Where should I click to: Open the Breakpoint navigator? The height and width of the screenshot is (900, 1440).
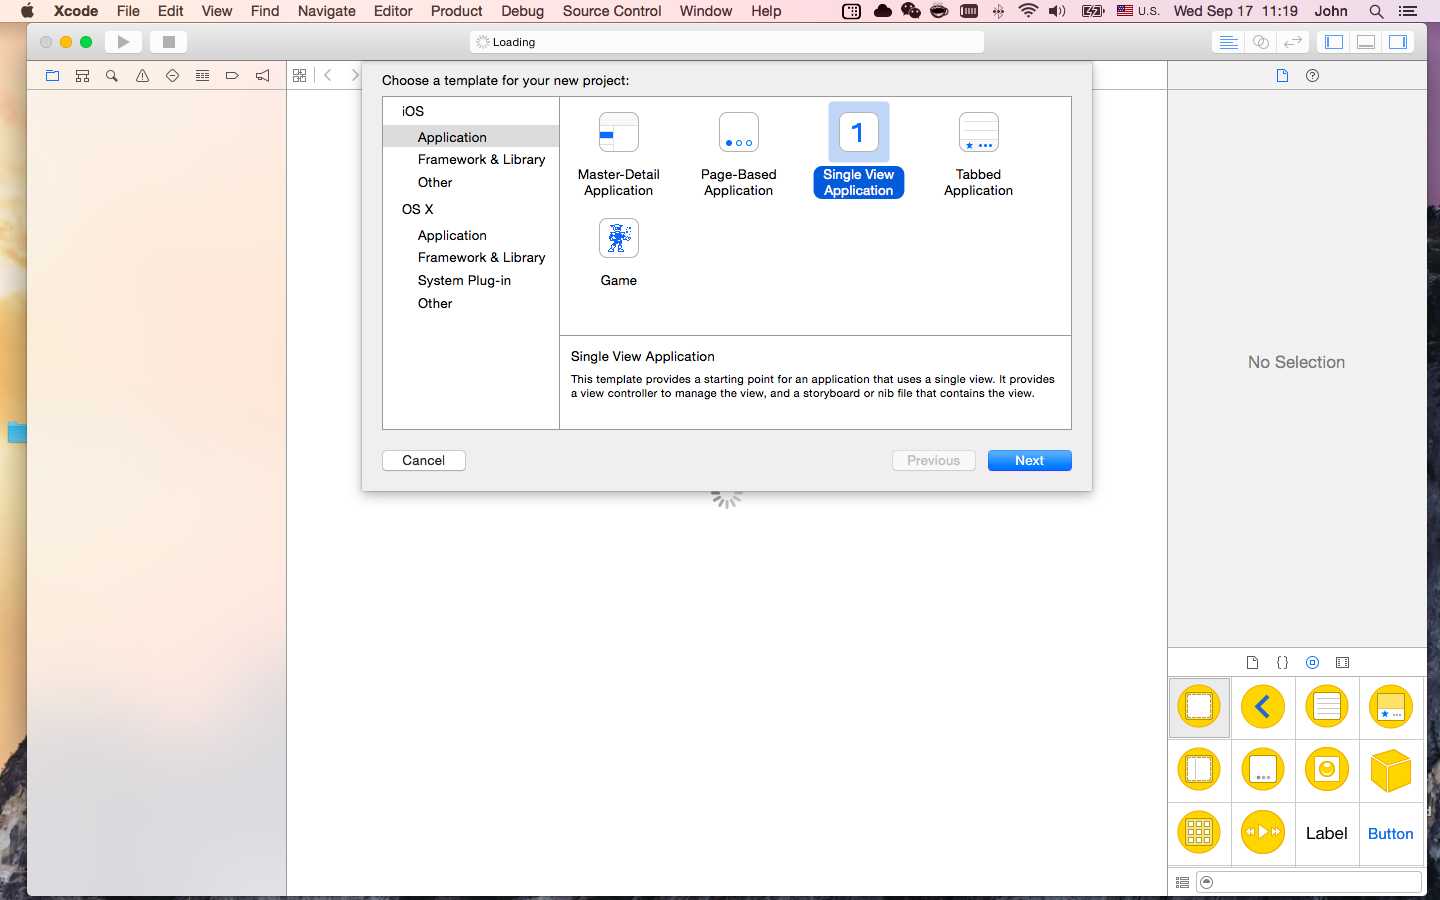pos(232,75)
